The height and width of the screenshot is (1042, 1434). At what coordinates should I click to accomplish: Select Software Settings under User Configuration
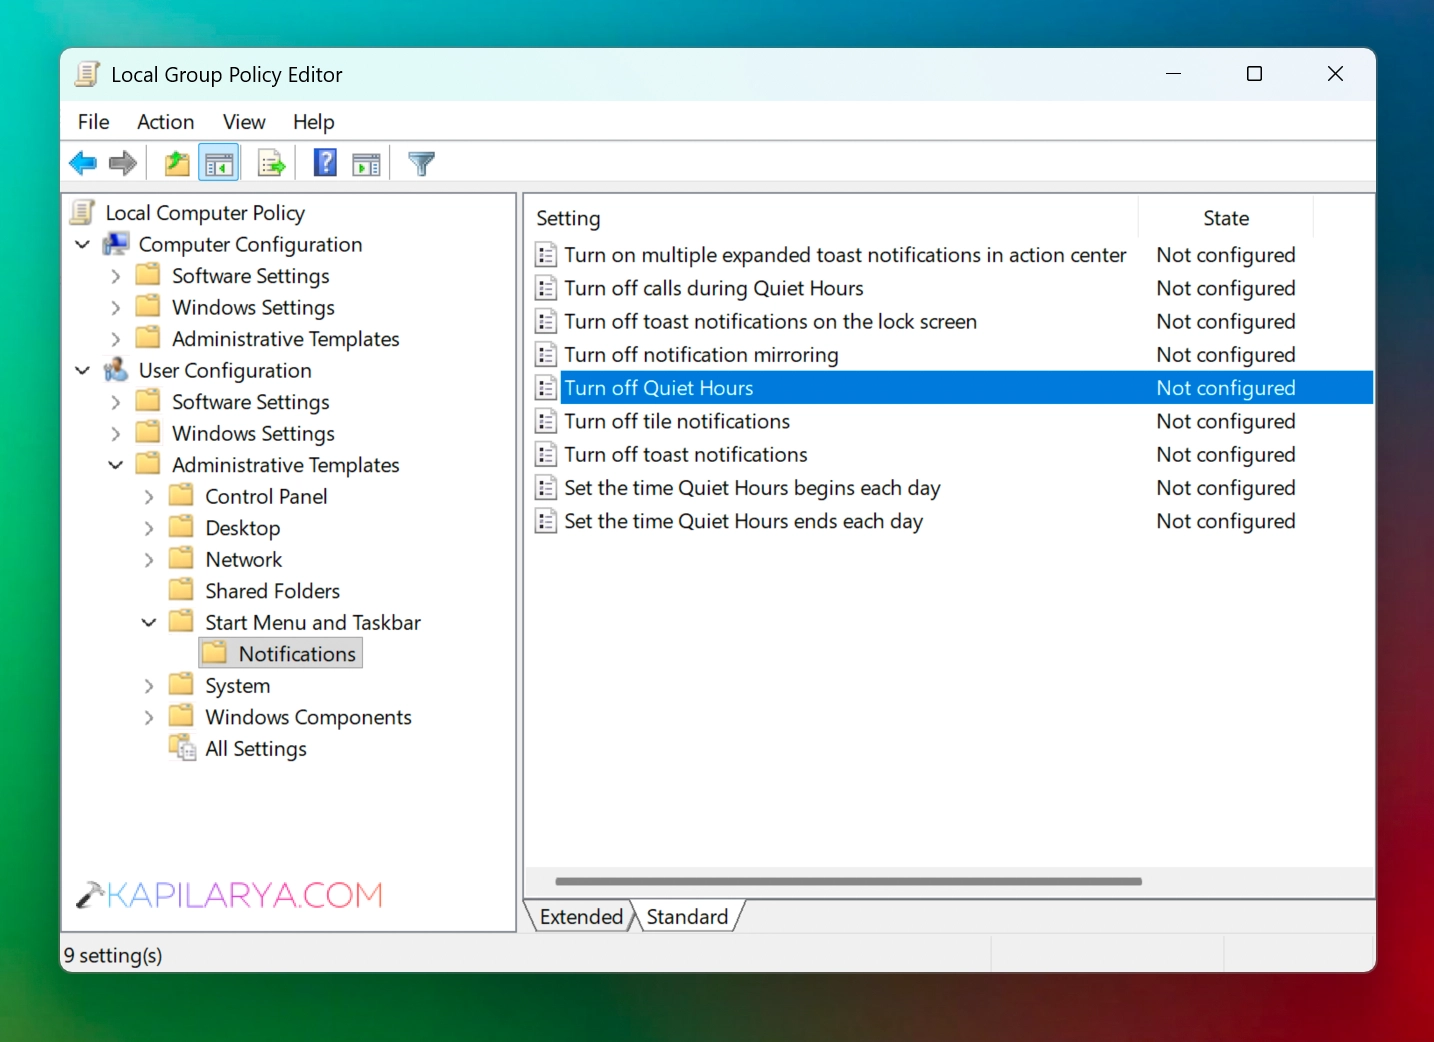pyautogui.click(x=250, y=402)
